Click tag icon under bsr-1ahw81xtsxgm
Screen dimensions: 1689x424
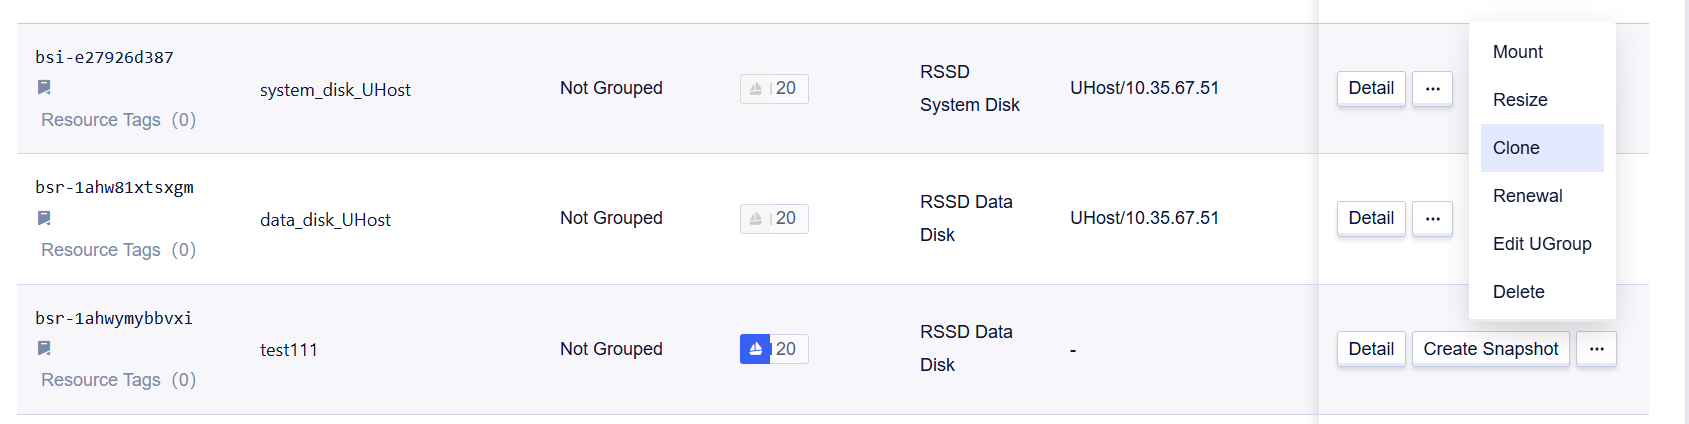coord(44,218)
